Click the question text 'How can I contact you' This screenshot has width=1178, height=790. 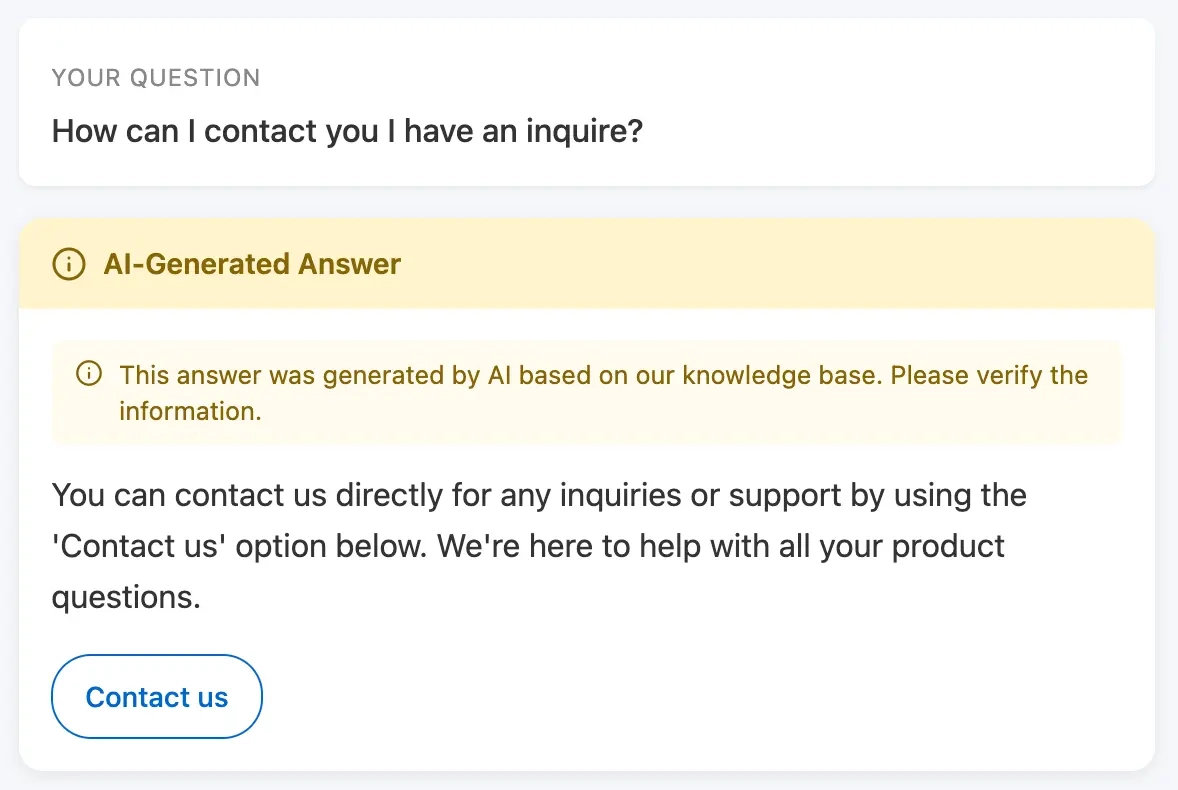348,130
